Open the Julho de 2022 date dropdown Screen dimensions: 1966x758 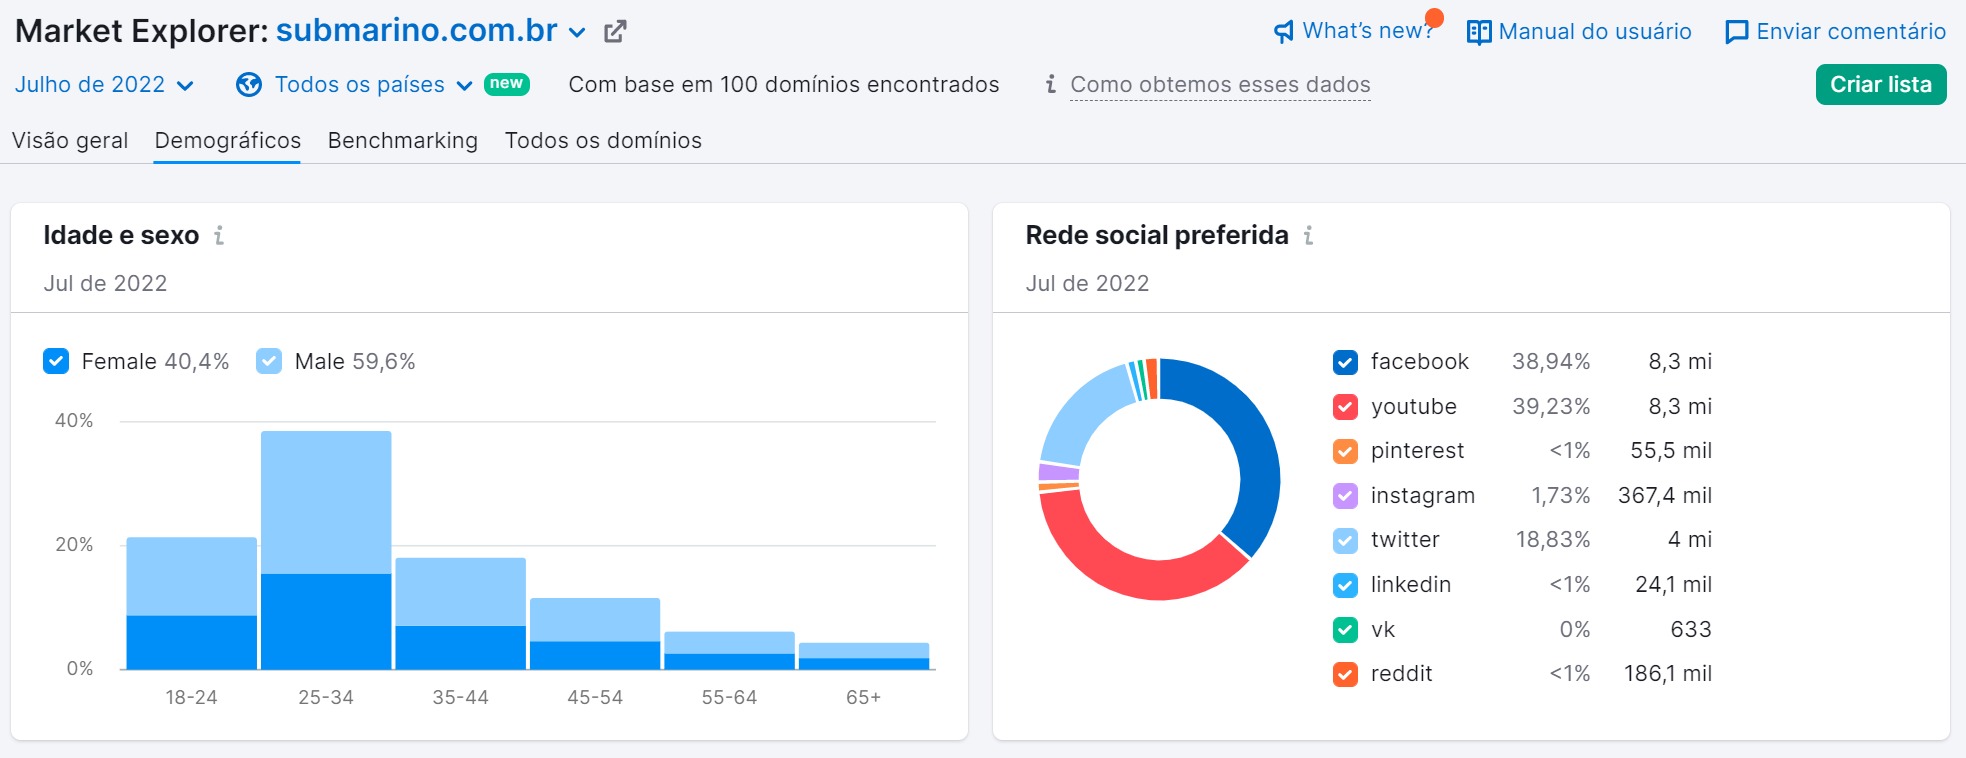pyautogui.click(x=104, y=85)
